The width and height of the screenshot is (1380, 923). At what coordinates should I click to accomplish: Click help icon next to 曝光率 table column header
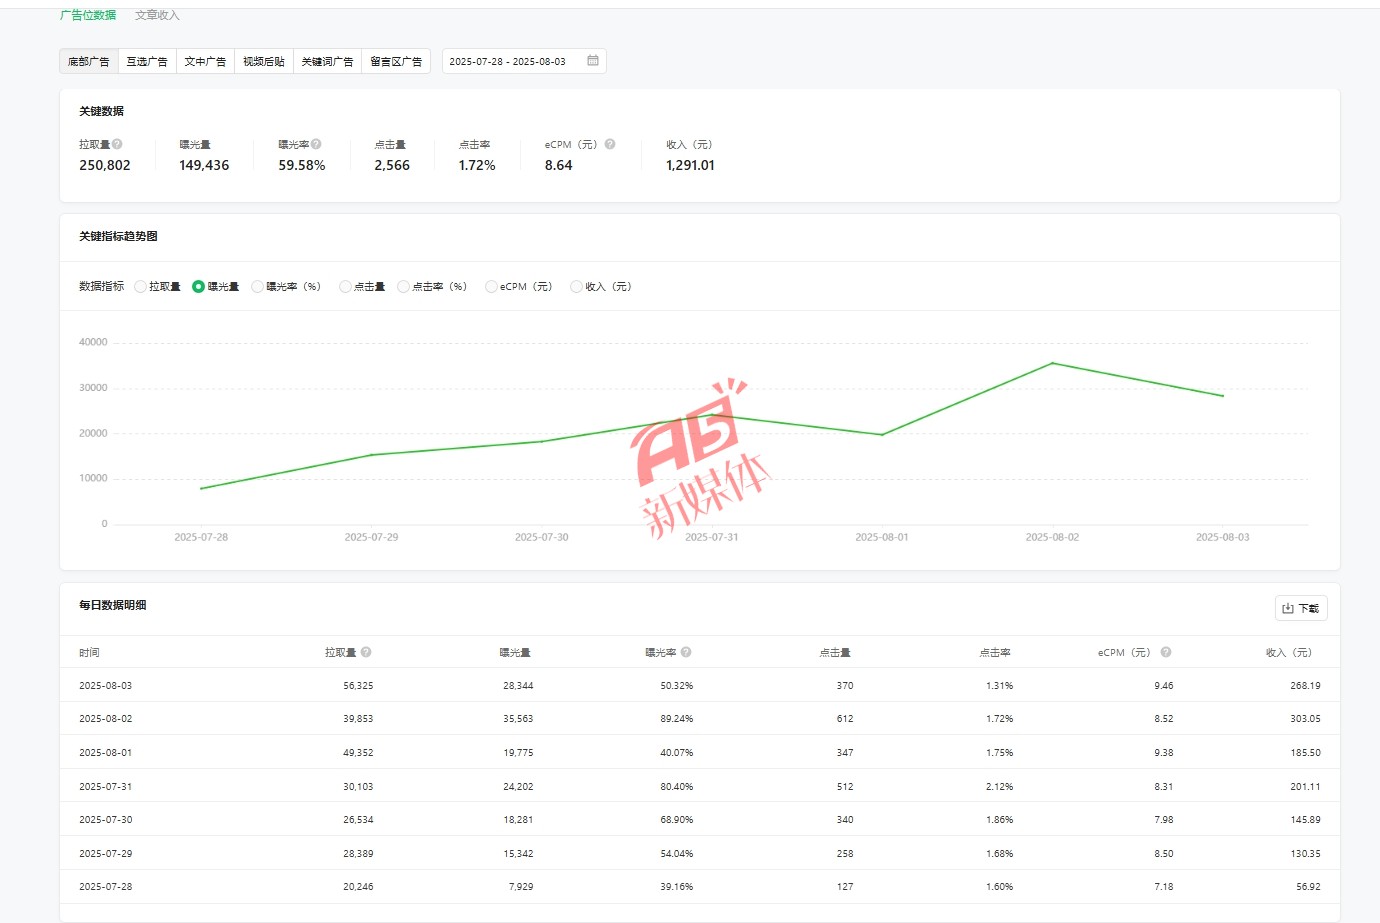[686, 652]
